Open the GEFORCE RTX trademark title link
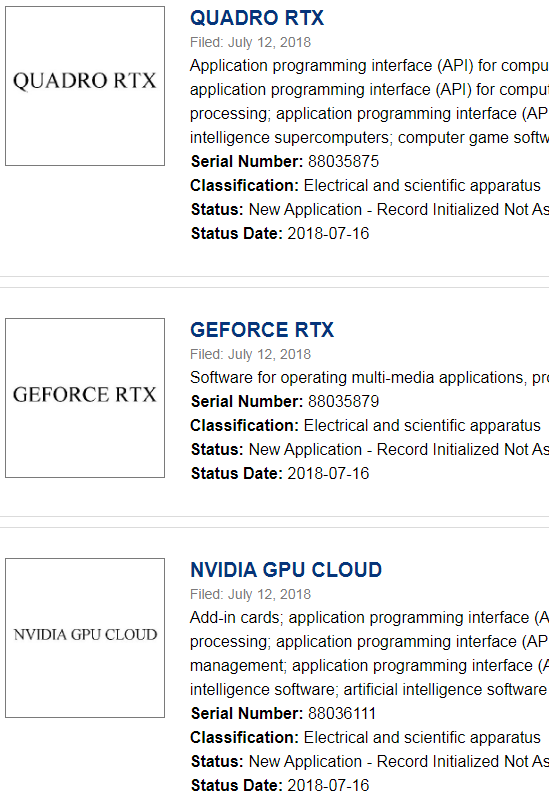This screenshot has height=795, width=549. click(262, 330)
